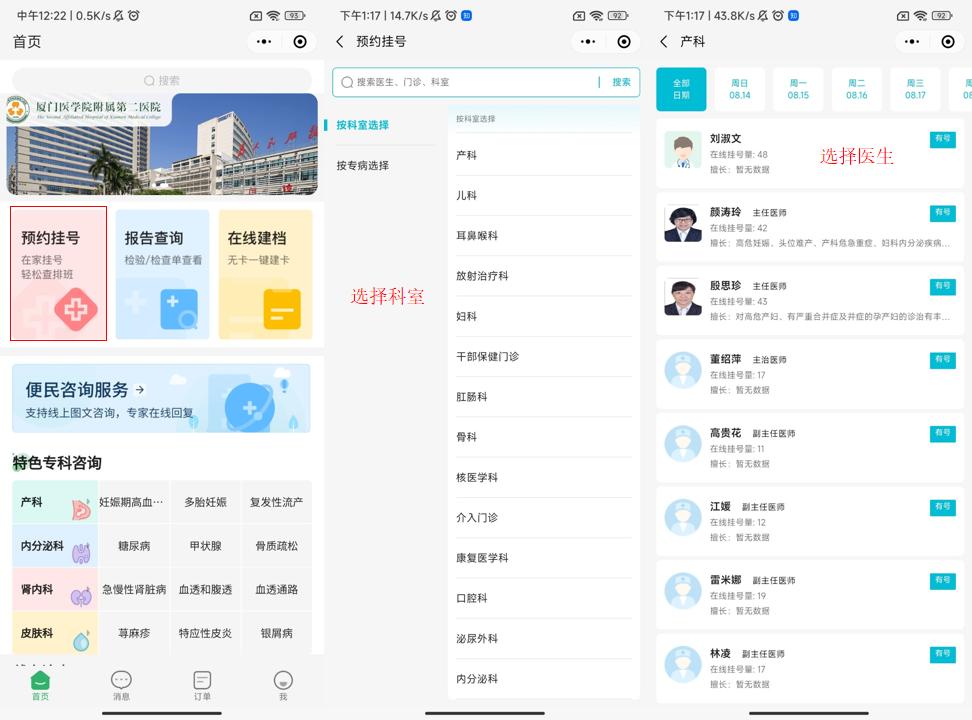Choose 泌尿外科 department
The image size is (972, 720).
pyautogui.click(x=544, y=639)
